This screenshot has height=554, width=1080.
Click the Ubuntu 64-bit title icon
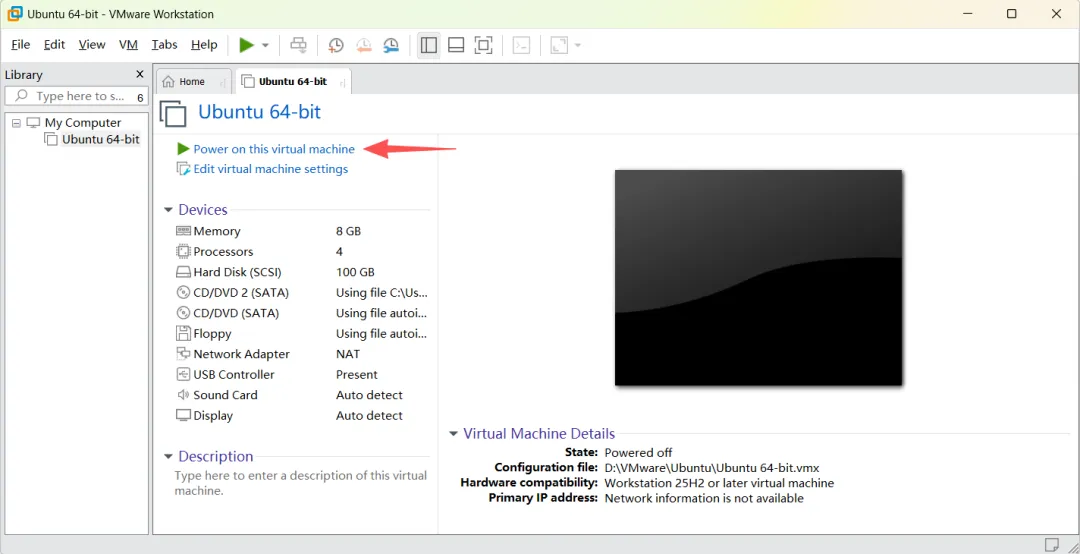pos(174,113)
